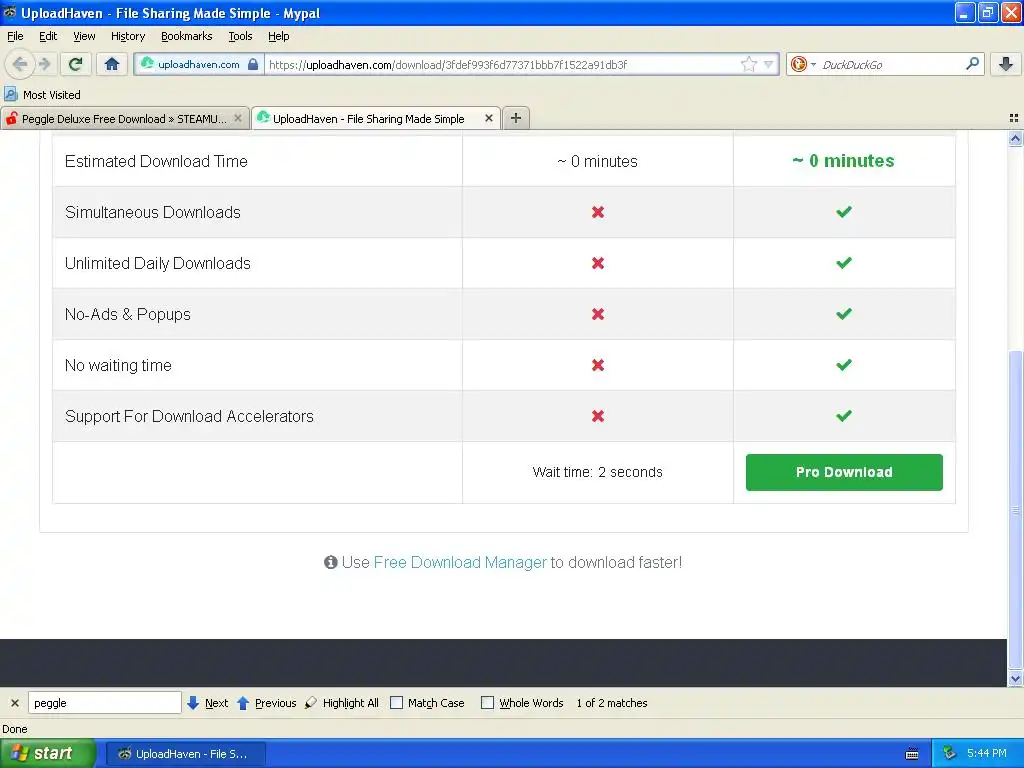
Task: Click the green check for Simultaneous Downloads
Action: coord(844,212)
